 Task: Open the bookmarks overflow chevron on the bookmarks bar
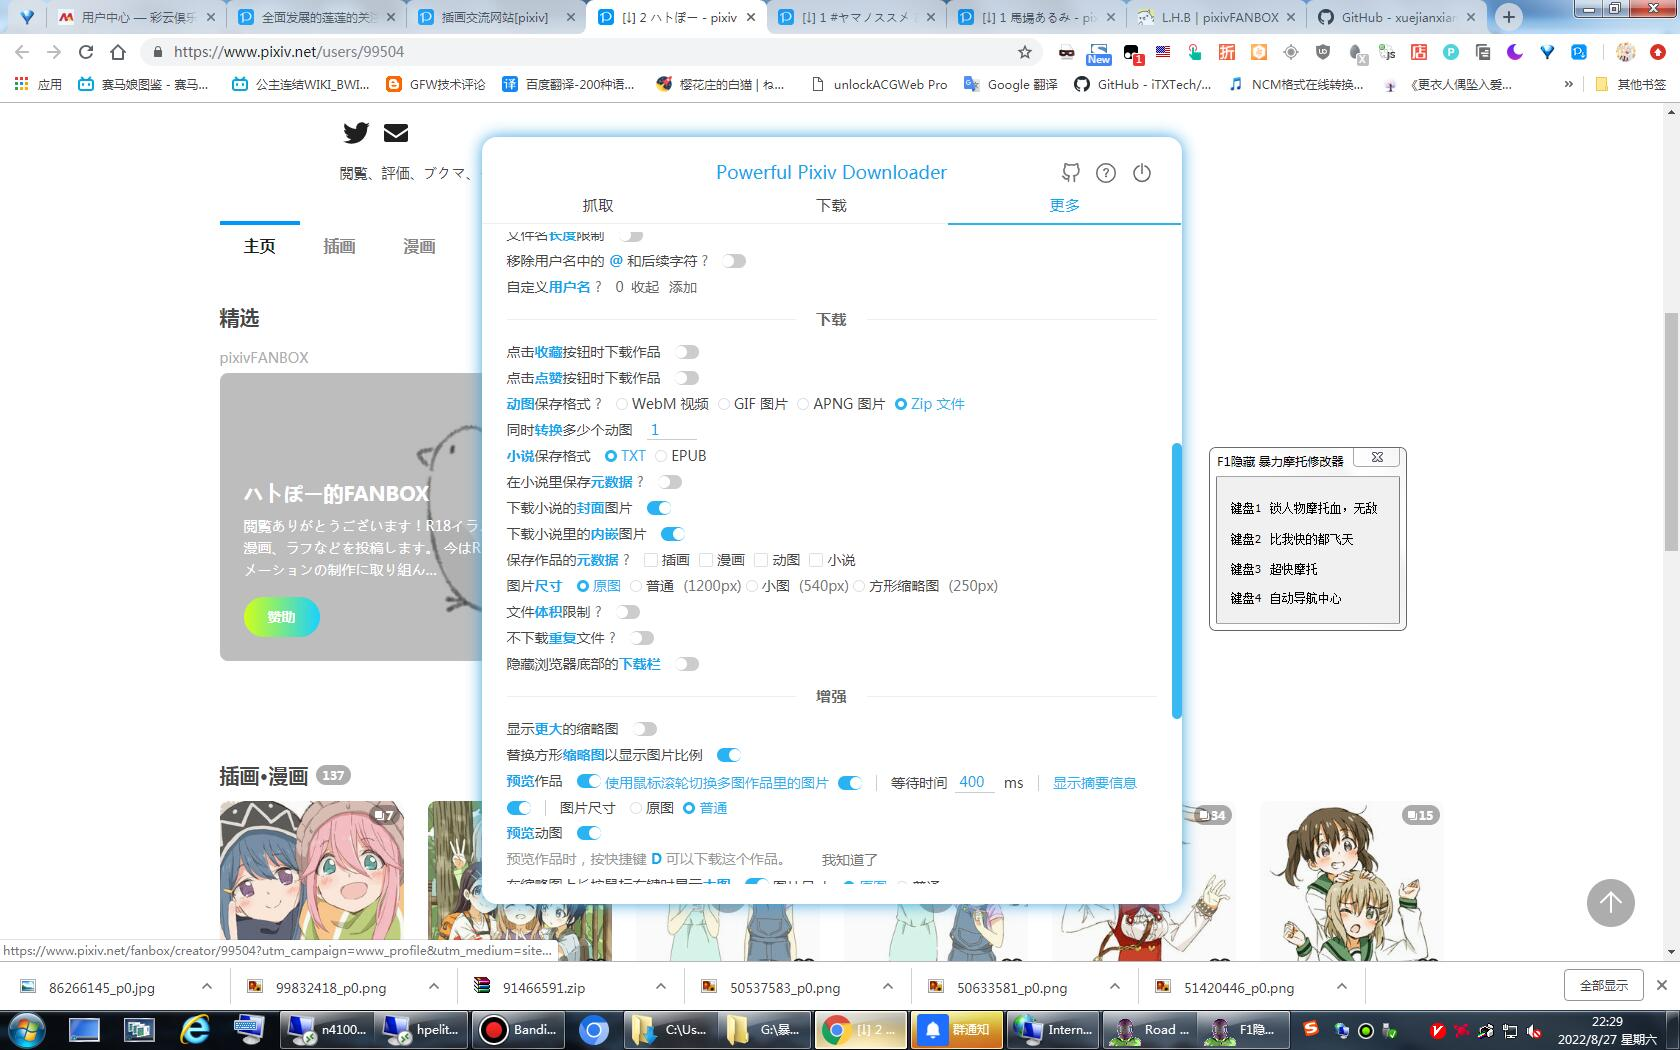1568,85
